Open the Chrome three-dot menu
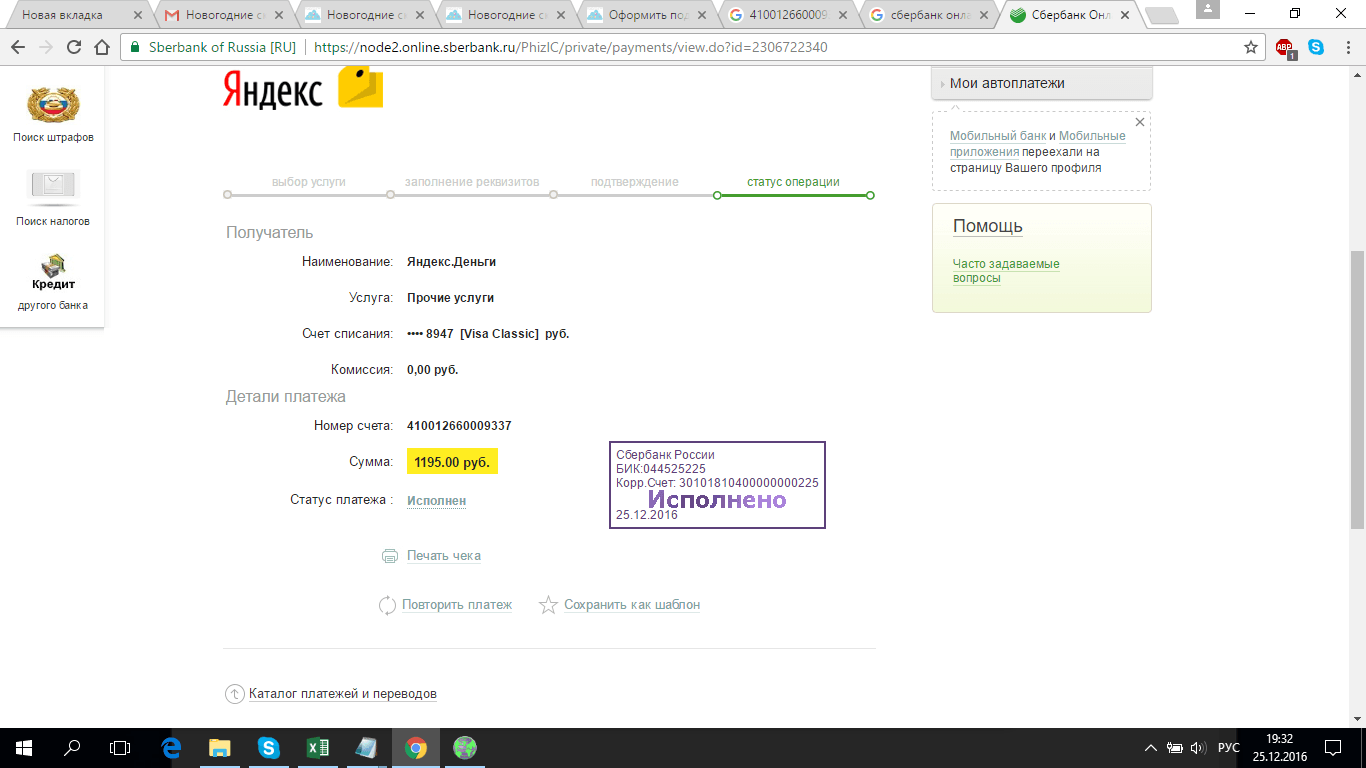 [x=1346, y=47]
